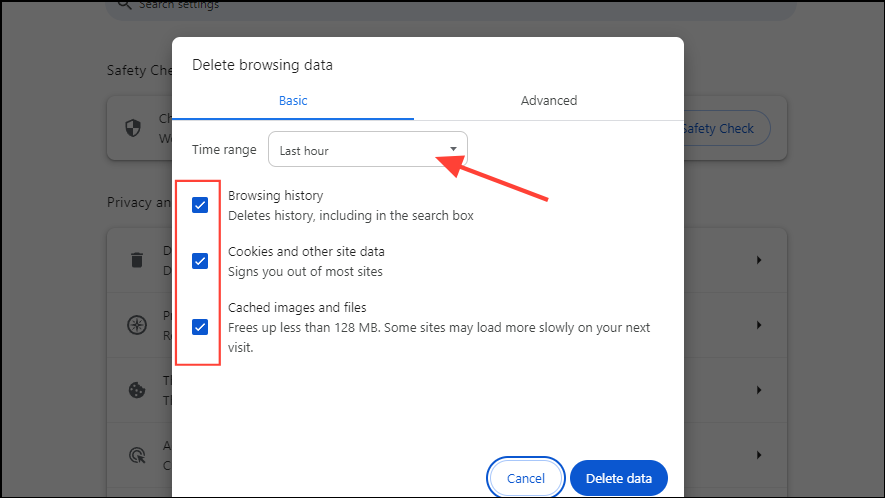
Task: Expand the privacy guide row's arrow
Action: tap(759, 325)
